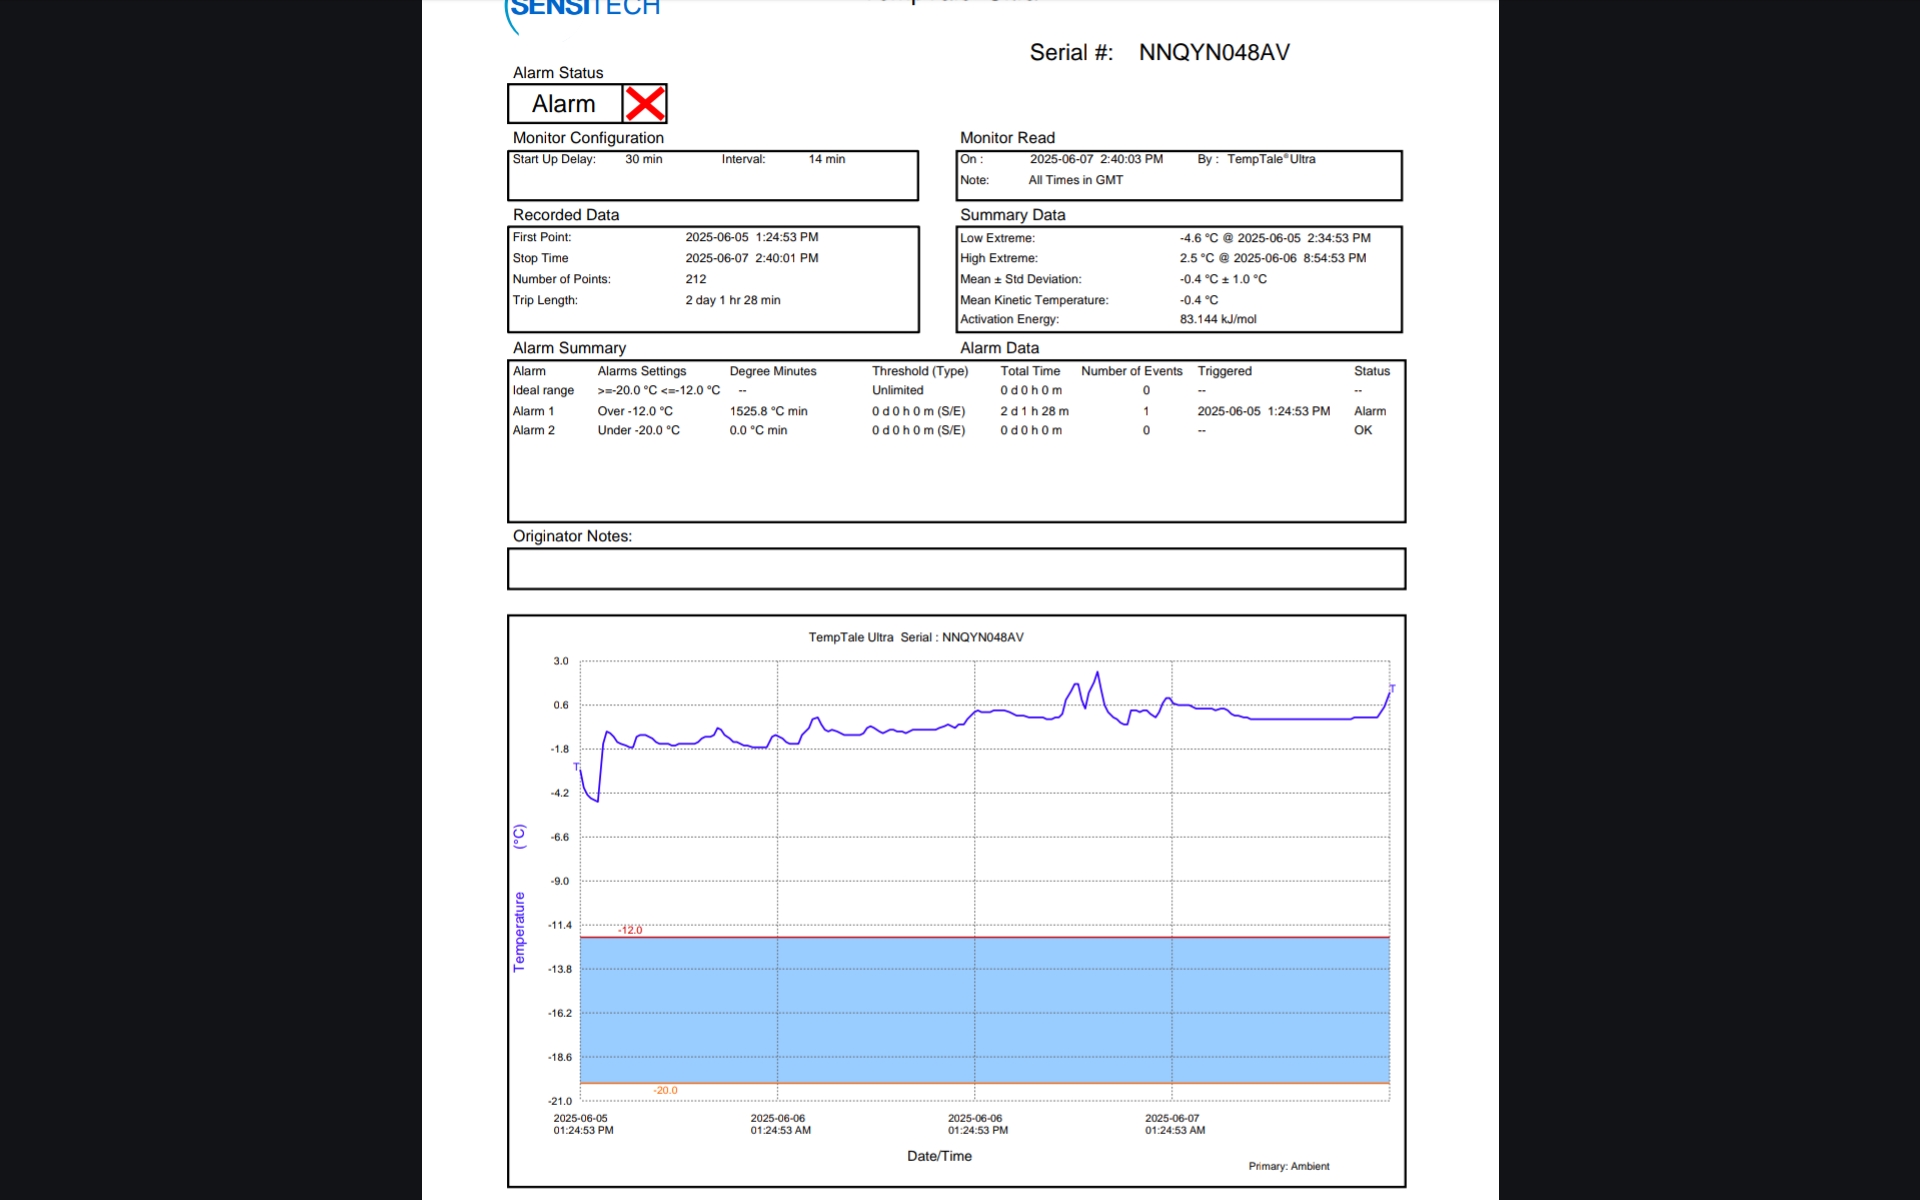Image resolution: width=1920 pixels, height=1200 pixels.
Task: Select the OK status in Alarm 2 row
Action: point(1362,430)
